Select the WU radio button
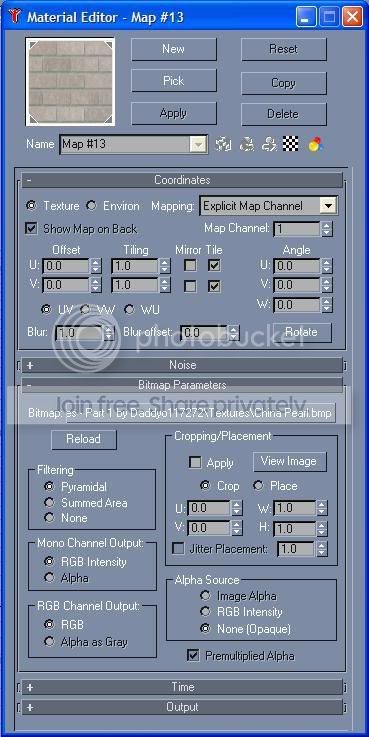This screenshot has height=737, width=369. click(128, 309)
